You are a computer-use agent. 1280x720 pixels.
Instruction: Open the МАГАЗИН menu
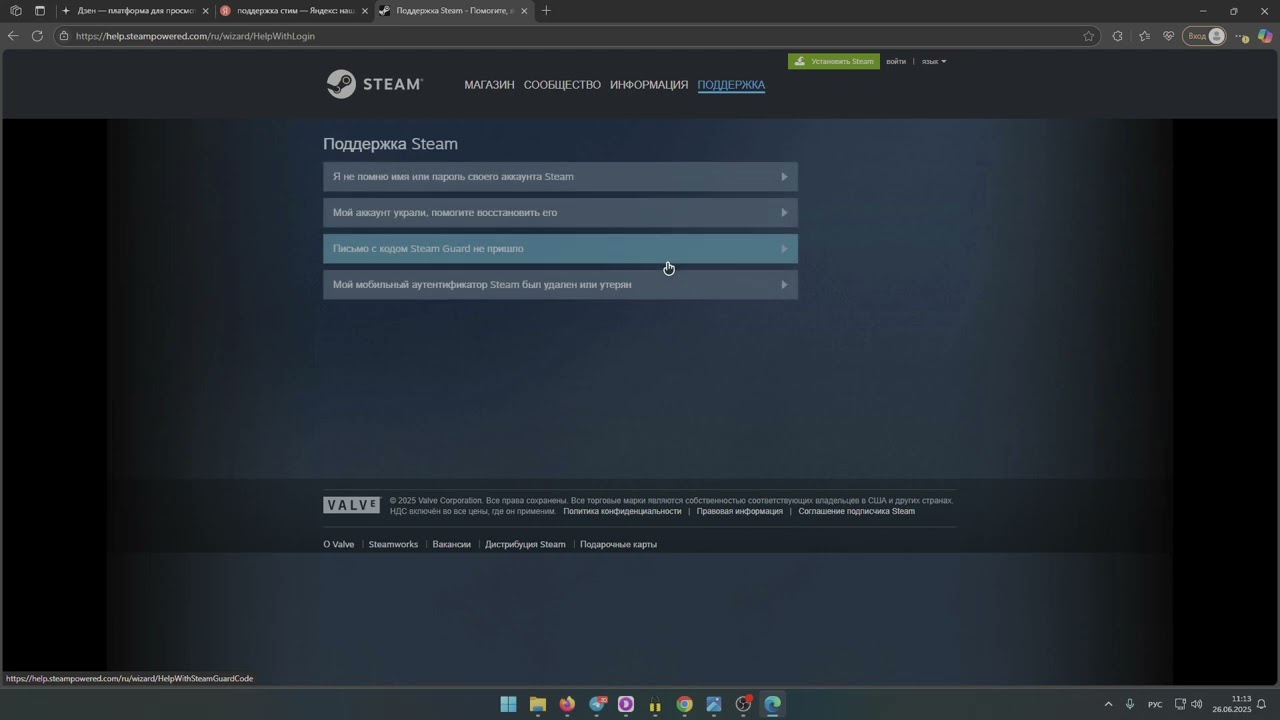[x=489, y=85]
